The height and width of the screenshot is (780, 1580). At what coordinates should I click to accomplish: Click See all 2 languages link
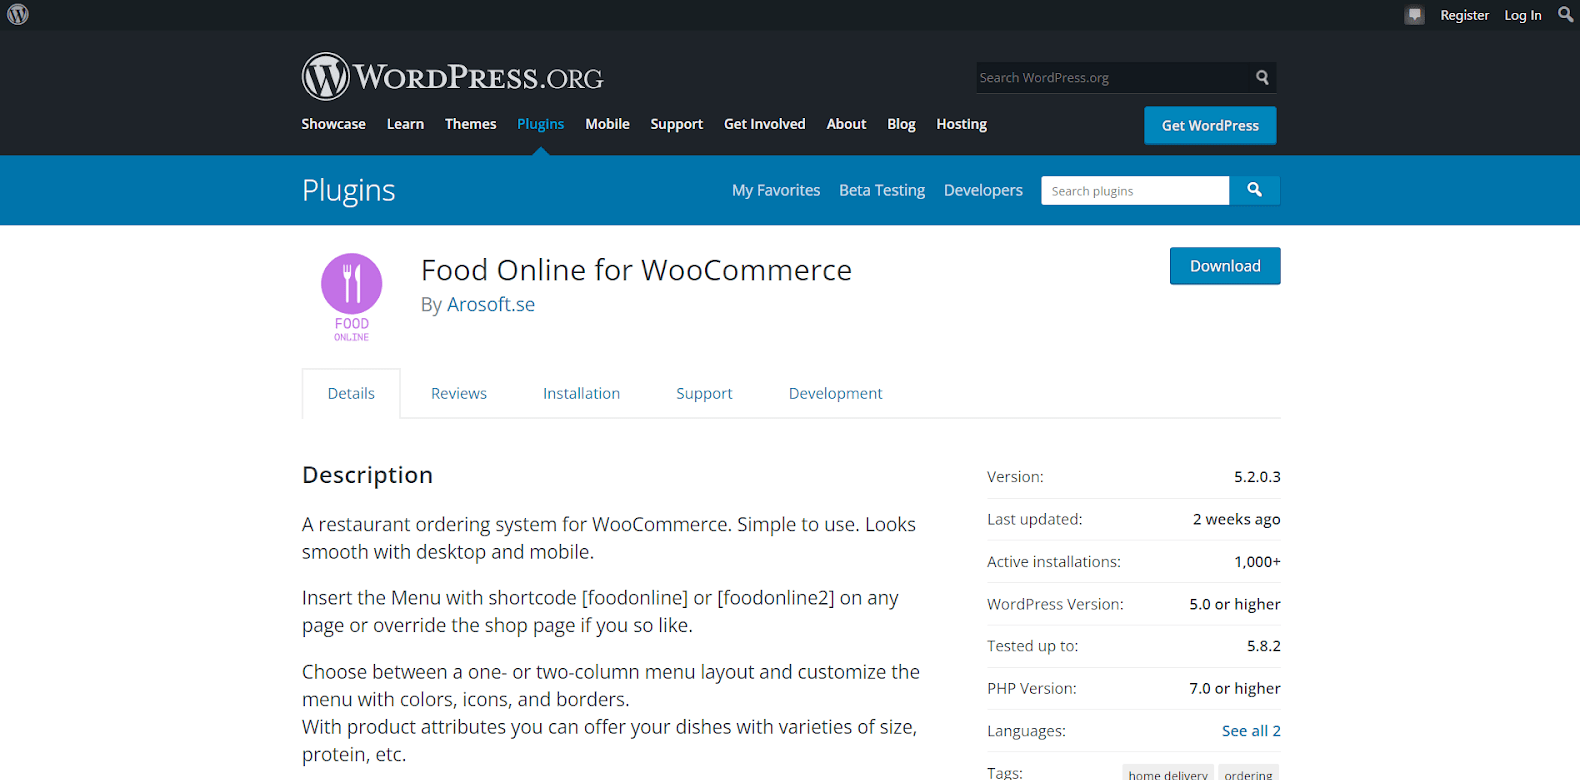(1251, 731)
